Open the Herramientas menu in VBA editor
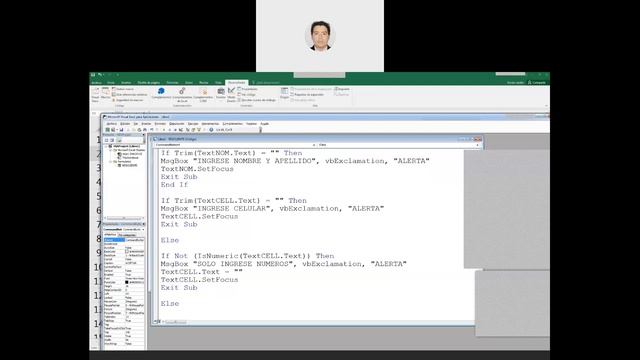This screenshot has width=640, height=360. [210, 124]
